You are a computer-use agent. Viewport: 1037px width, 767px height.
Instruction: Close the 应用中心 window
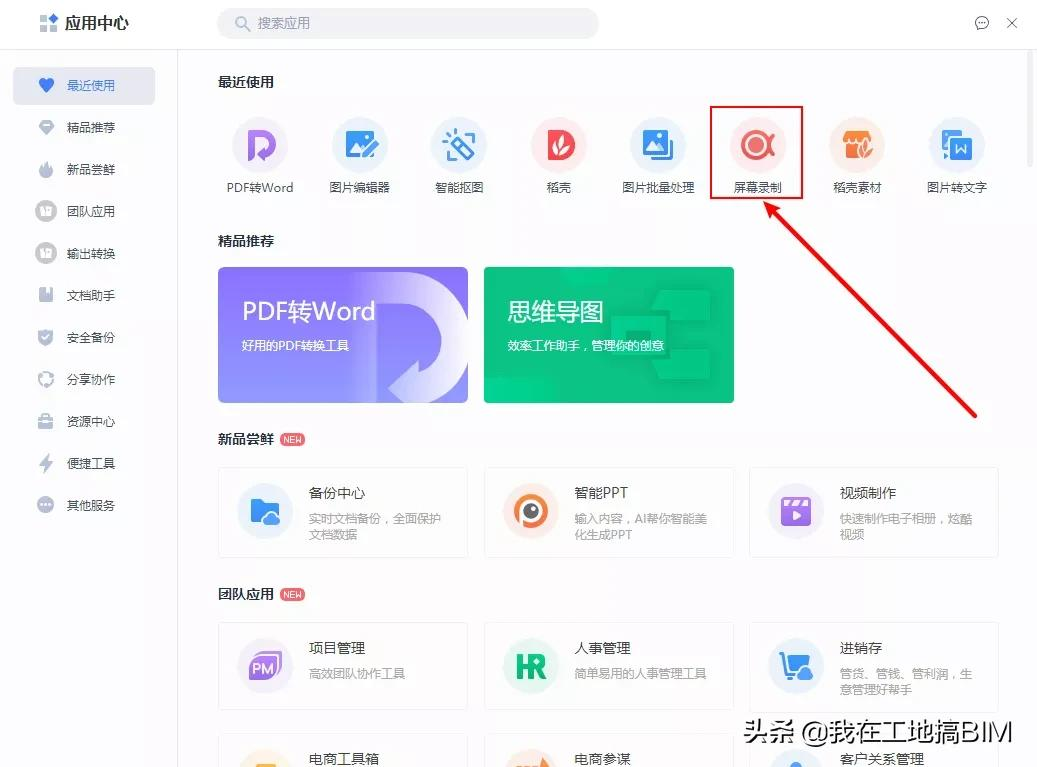pyautogui.click(x=1011, y=23)
